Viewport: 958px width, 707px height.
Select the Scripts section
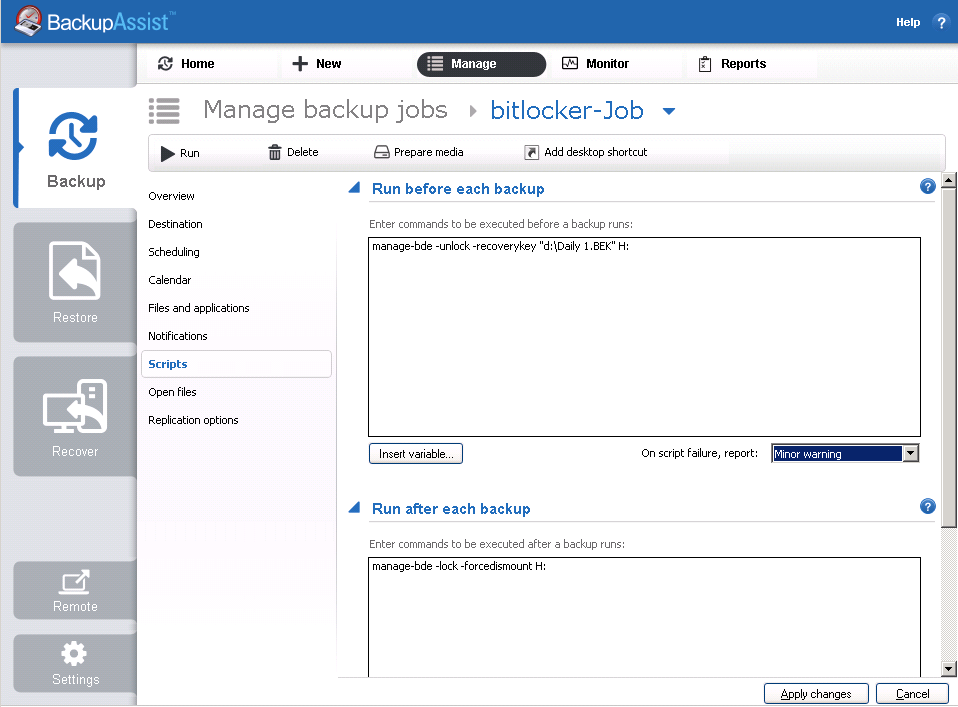pos(236,364)
